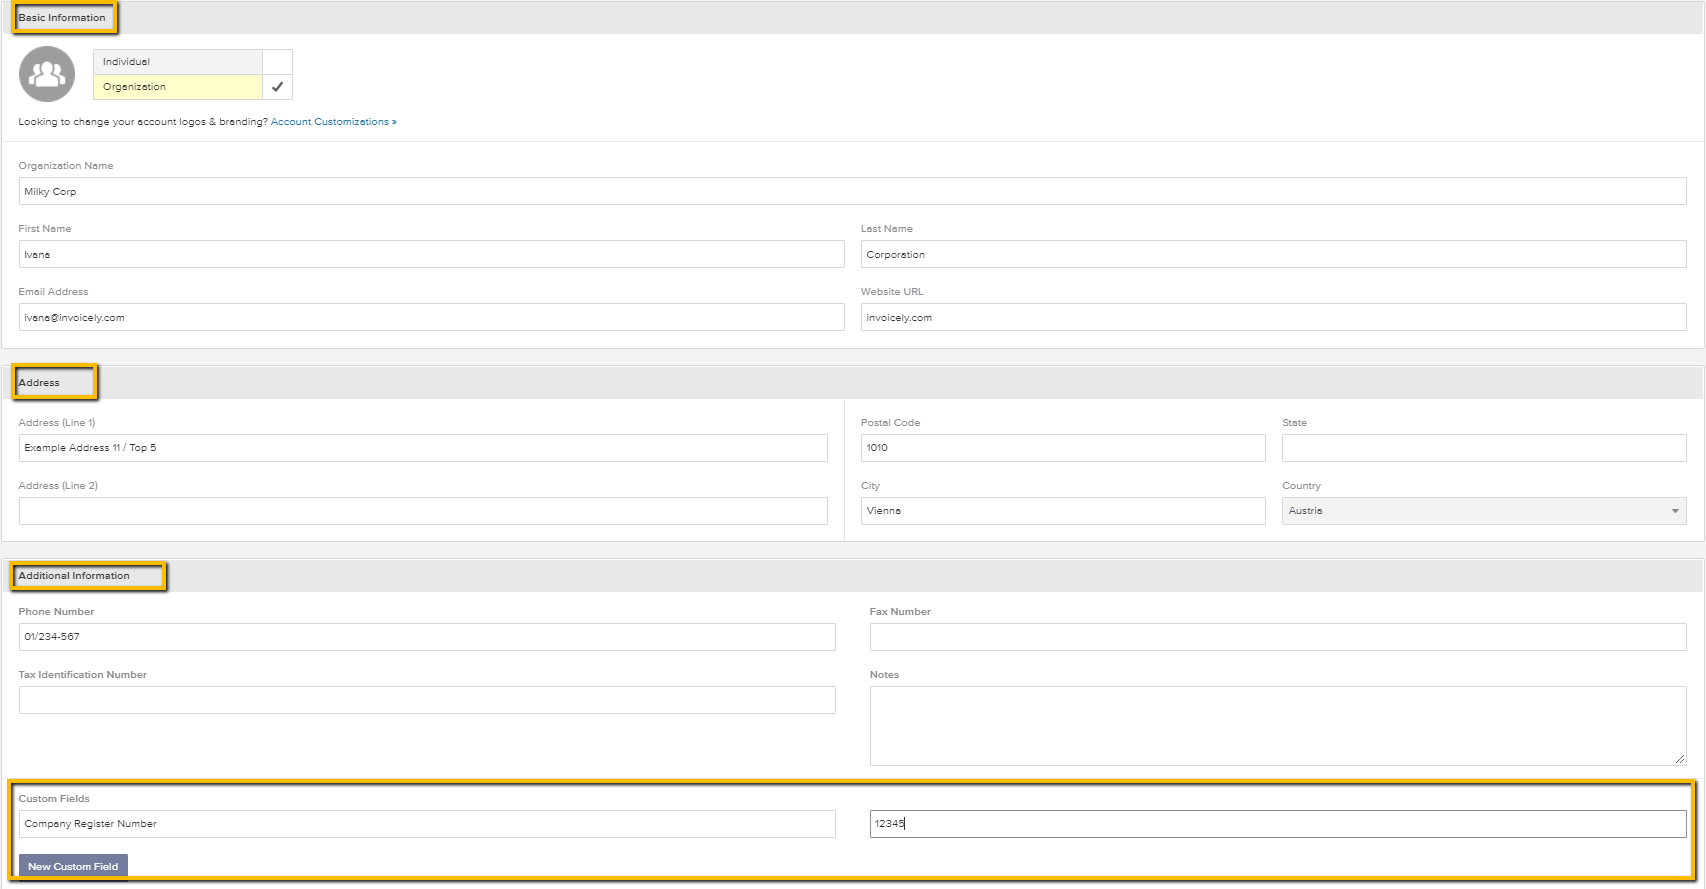This screenshot has width=1706, height=889.
Task: Click the Address section header
Action: click(39, 383)
